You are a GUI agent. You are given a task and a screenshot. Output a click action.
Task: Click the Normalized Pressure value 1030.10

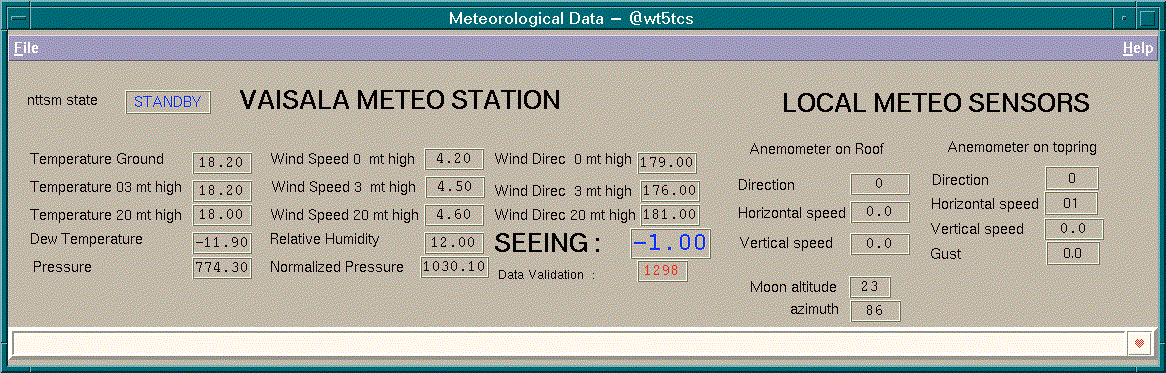coord(454,267)
